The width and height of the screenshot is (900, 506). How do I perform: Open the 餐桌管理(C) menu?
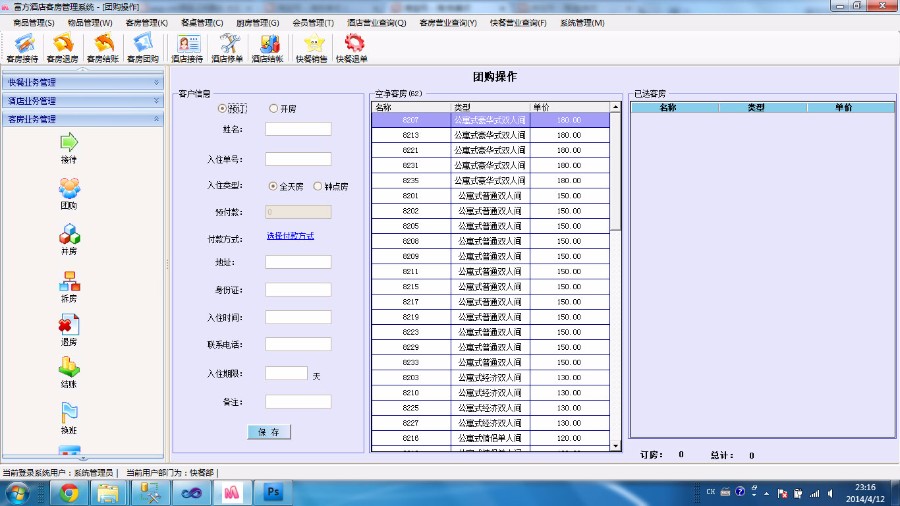click(x=202, y=23)
